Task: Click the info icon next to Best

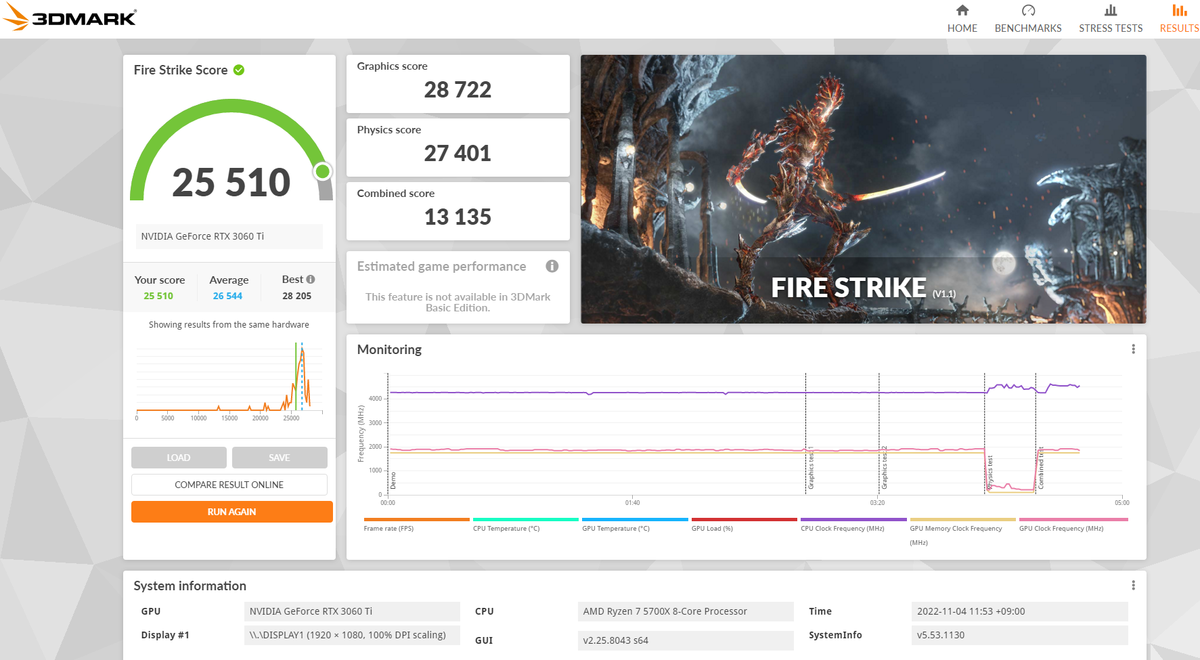Action: tap(310, 280)
